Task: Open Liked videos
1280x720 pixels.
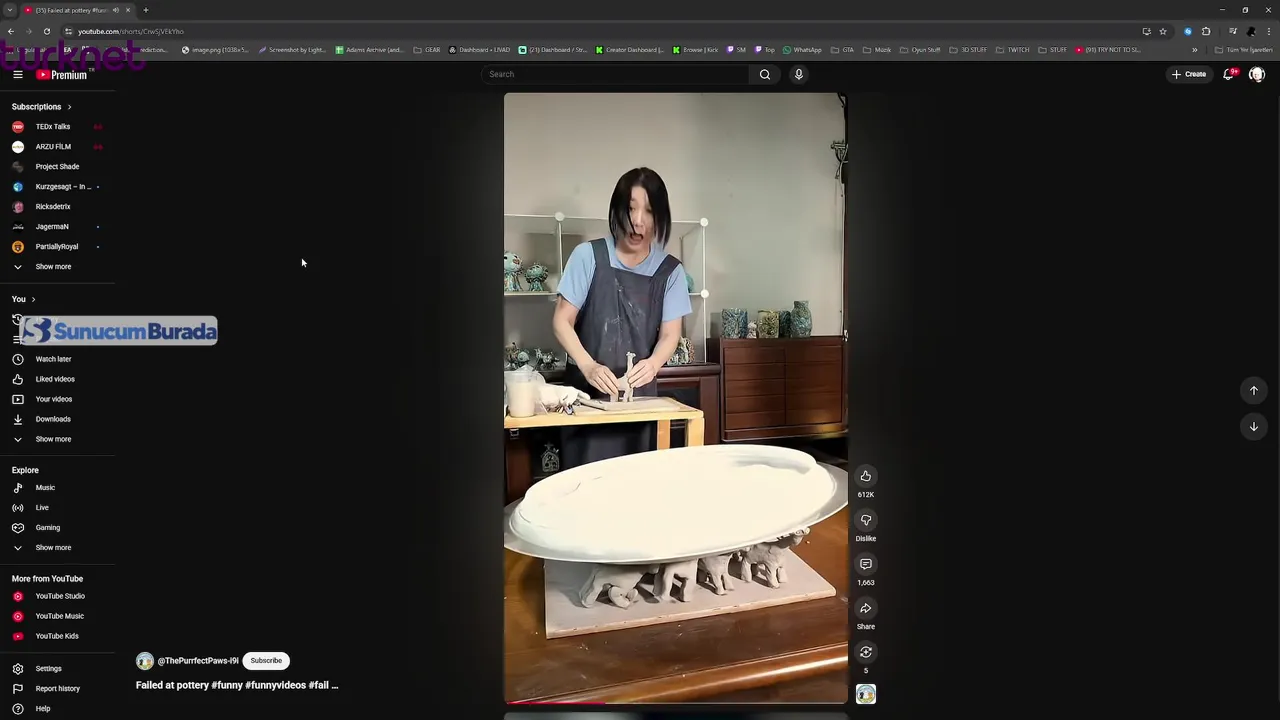Action: click(55, 379)
